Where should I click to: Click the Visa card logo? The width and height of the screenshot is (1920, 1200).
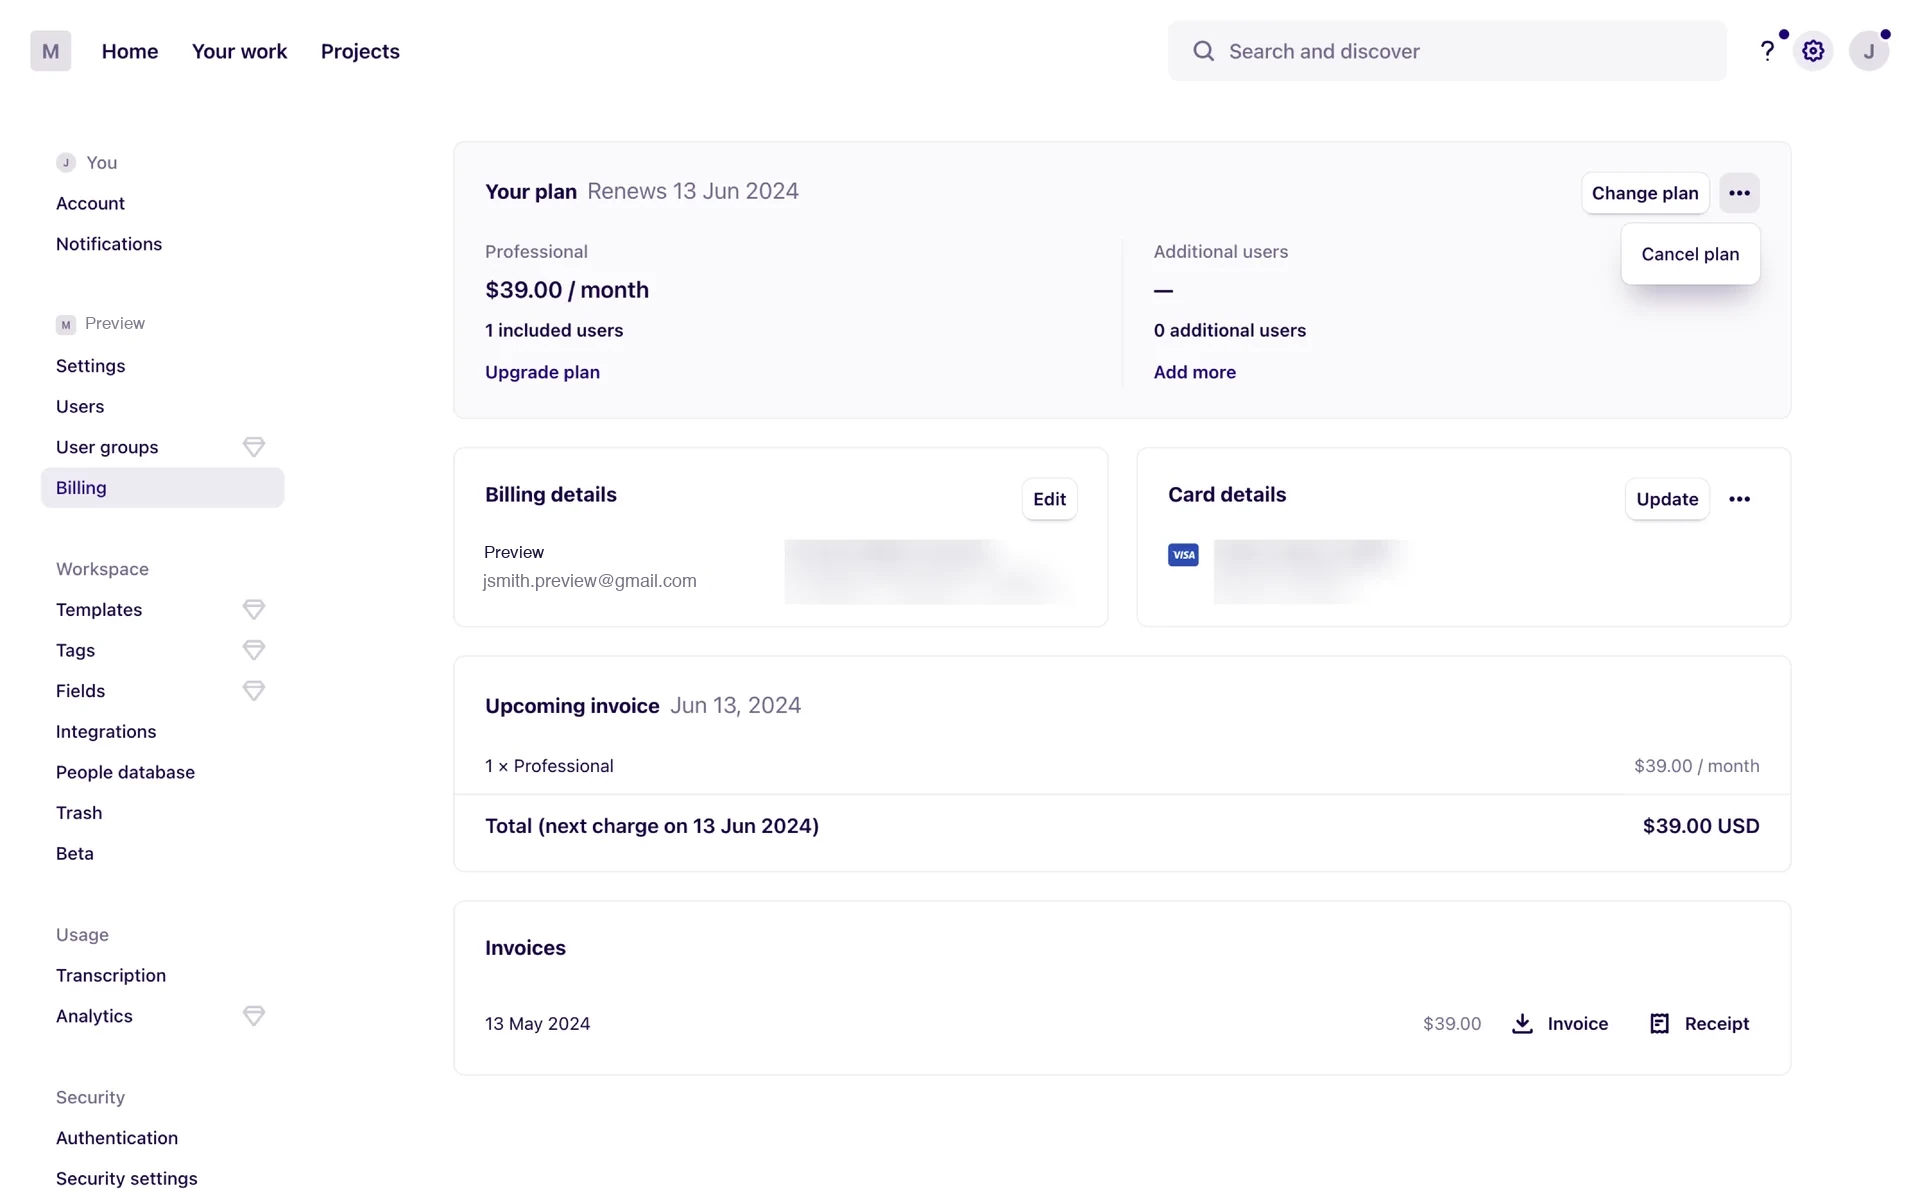click(1183, 555)
